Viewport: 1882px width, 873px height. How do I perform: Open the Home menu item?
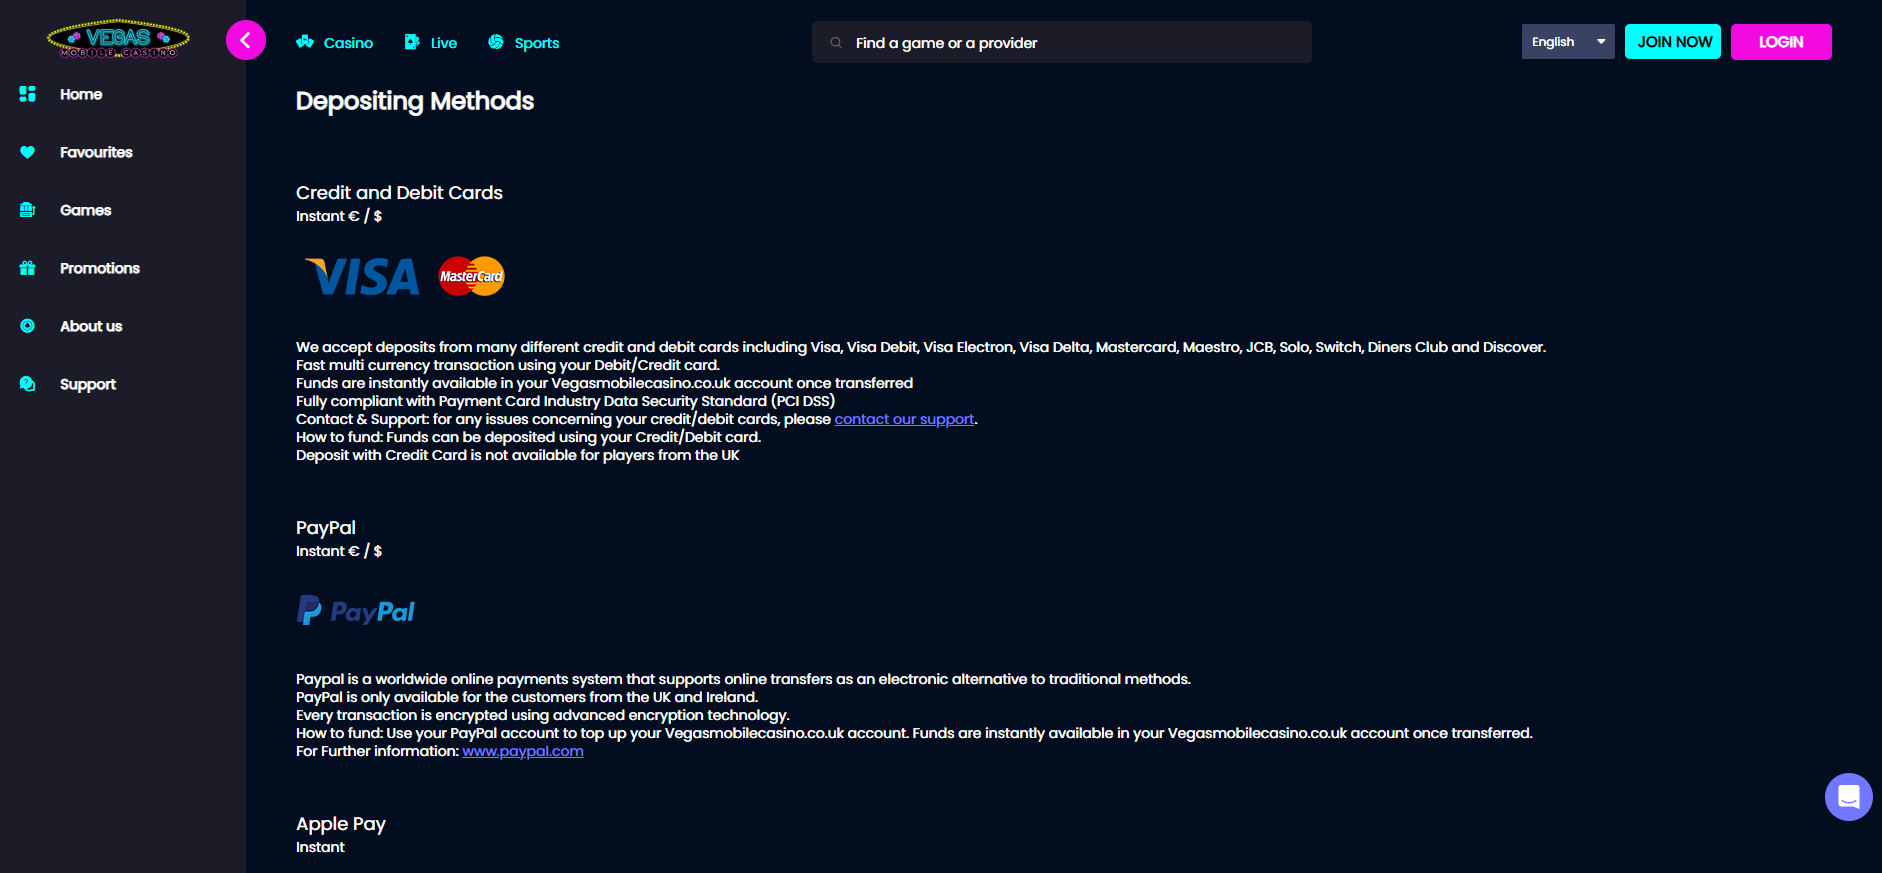pos(81,94)
